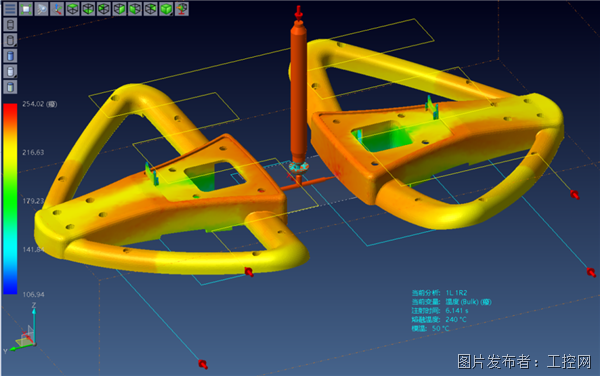Click the rotate-about-axis view icon

click(x=182, y=9)
